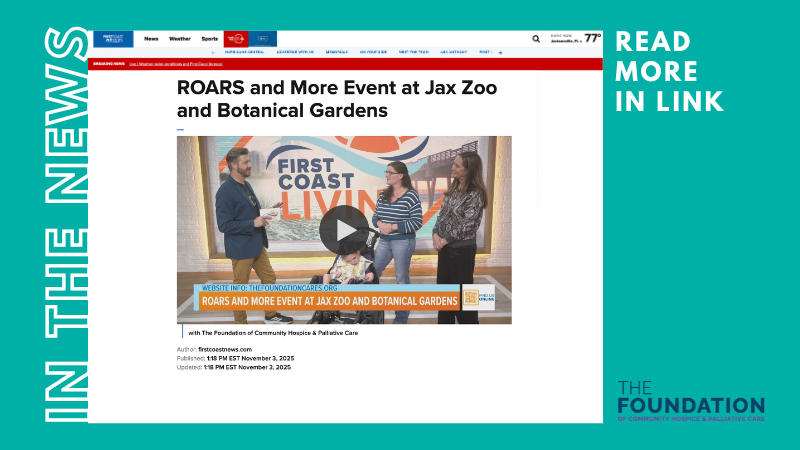The image size is (800, 450).
Task: Click the blue badge next to the red one
Action: (x=263, y=39)
